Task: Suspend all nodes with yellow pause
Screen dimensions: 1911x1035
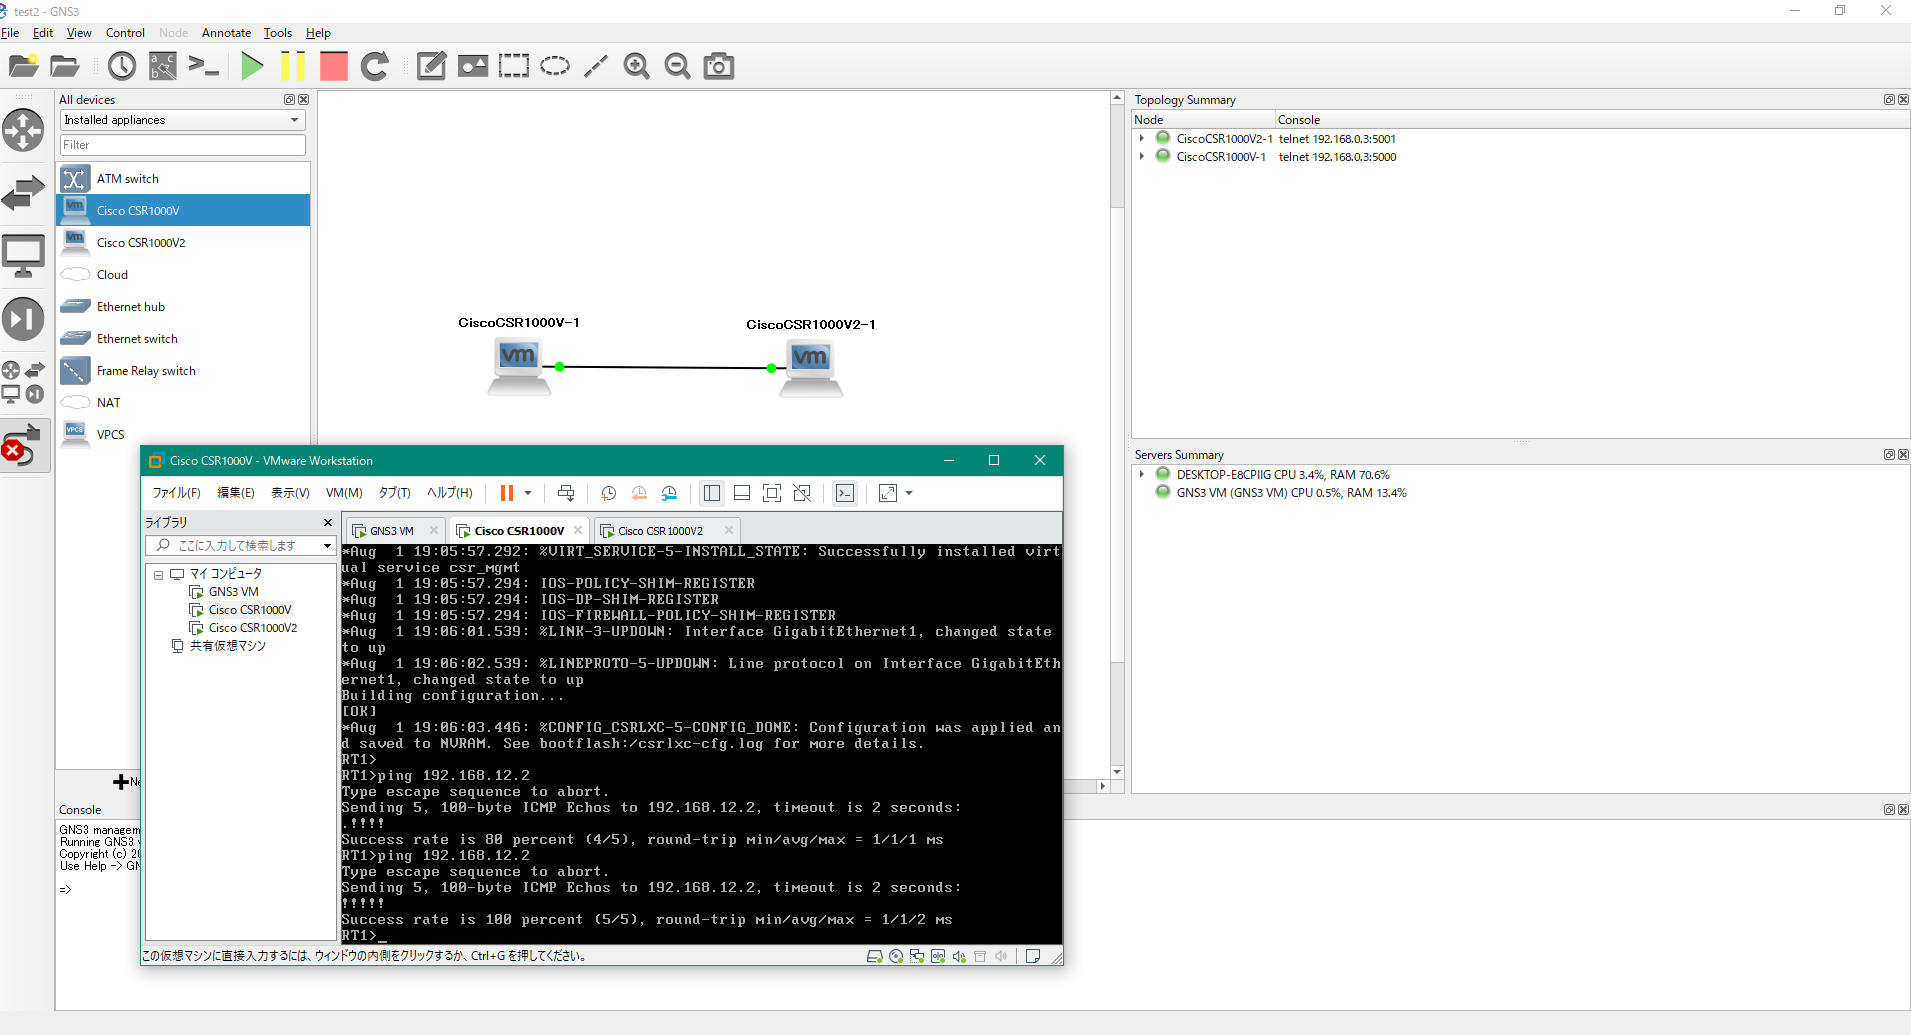Action: pyautogui.click(x=293, y=66)
